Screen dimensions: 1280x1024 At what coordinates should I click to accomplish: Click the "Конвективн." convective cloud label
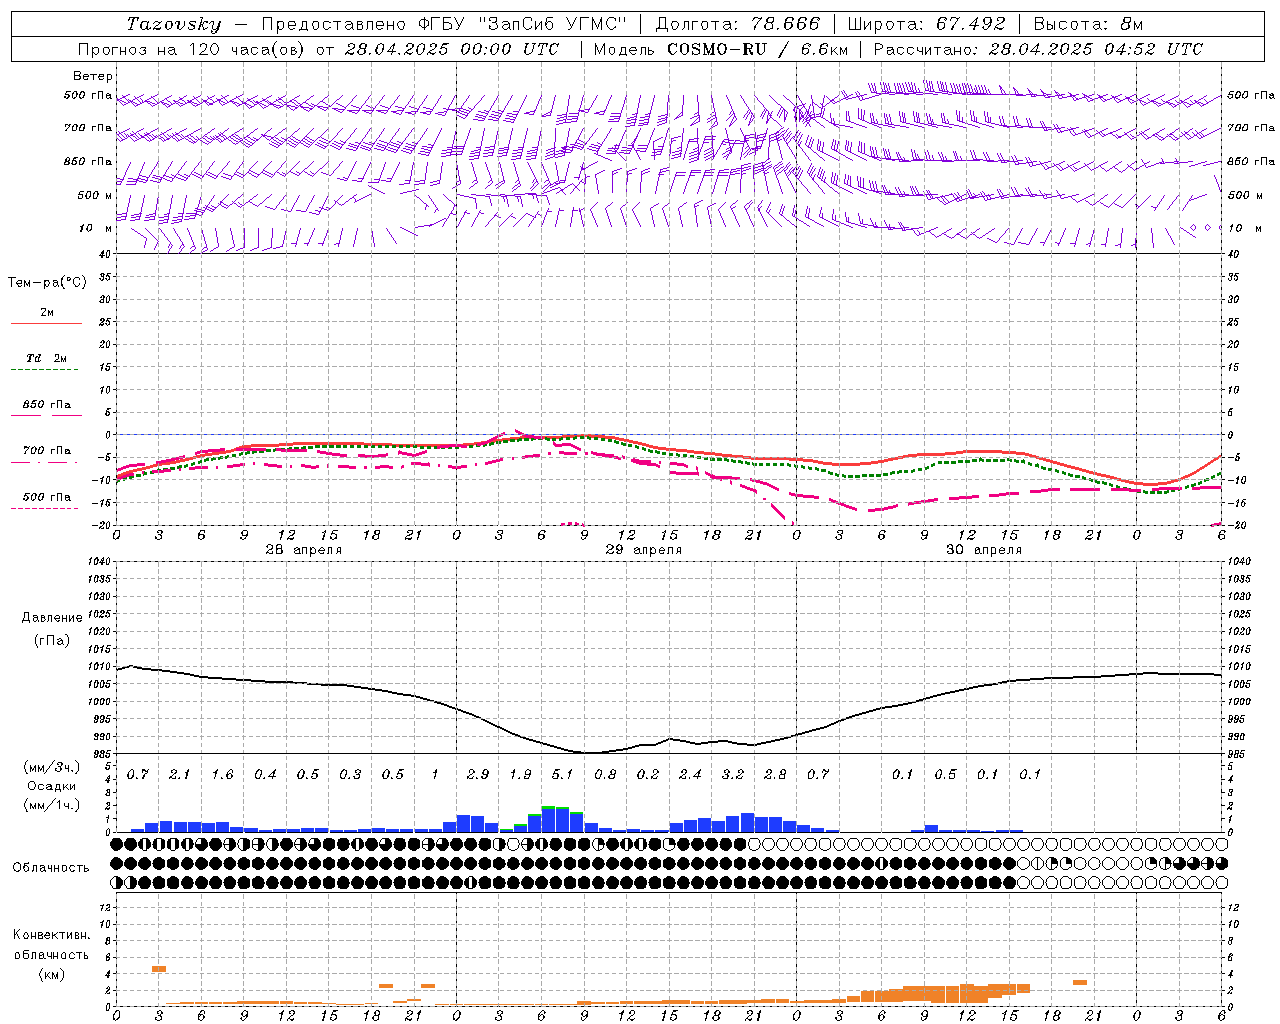[51, 935]
